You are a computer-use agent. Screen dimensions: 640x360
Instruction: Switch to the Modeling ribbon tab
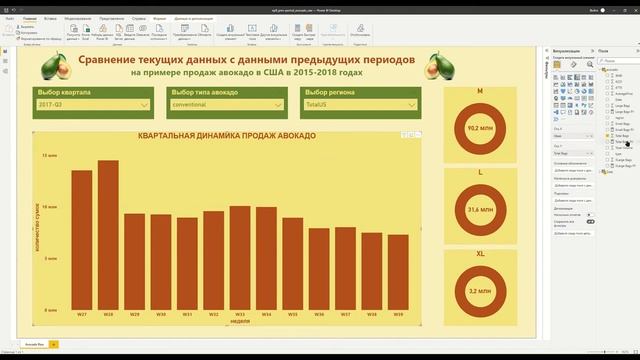tap(78, 19)
